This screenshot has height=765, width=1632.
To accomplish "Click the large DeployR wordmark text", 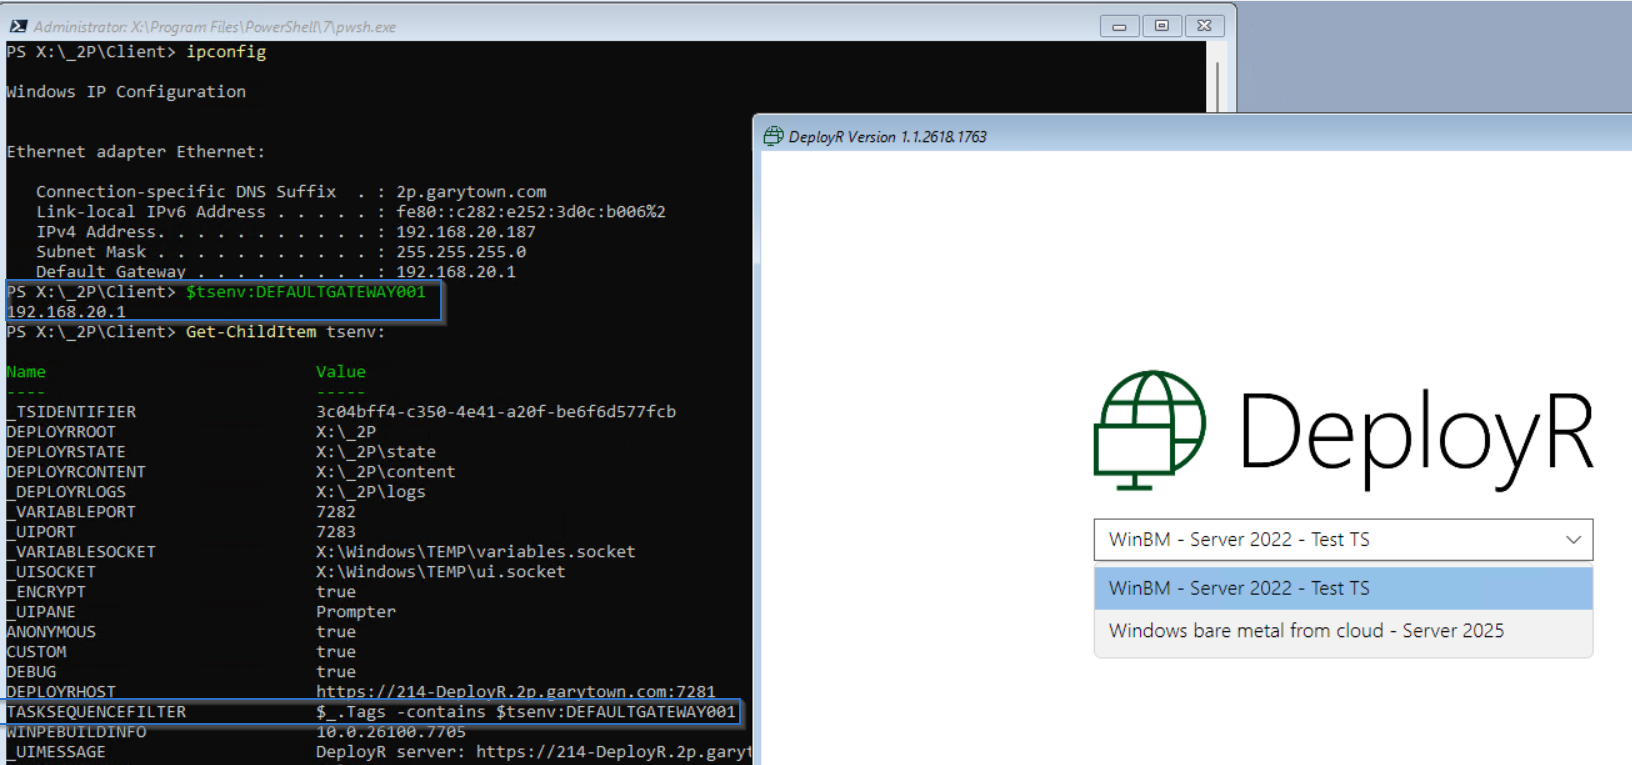I will pyautogui.click(x=1417, y=433).
